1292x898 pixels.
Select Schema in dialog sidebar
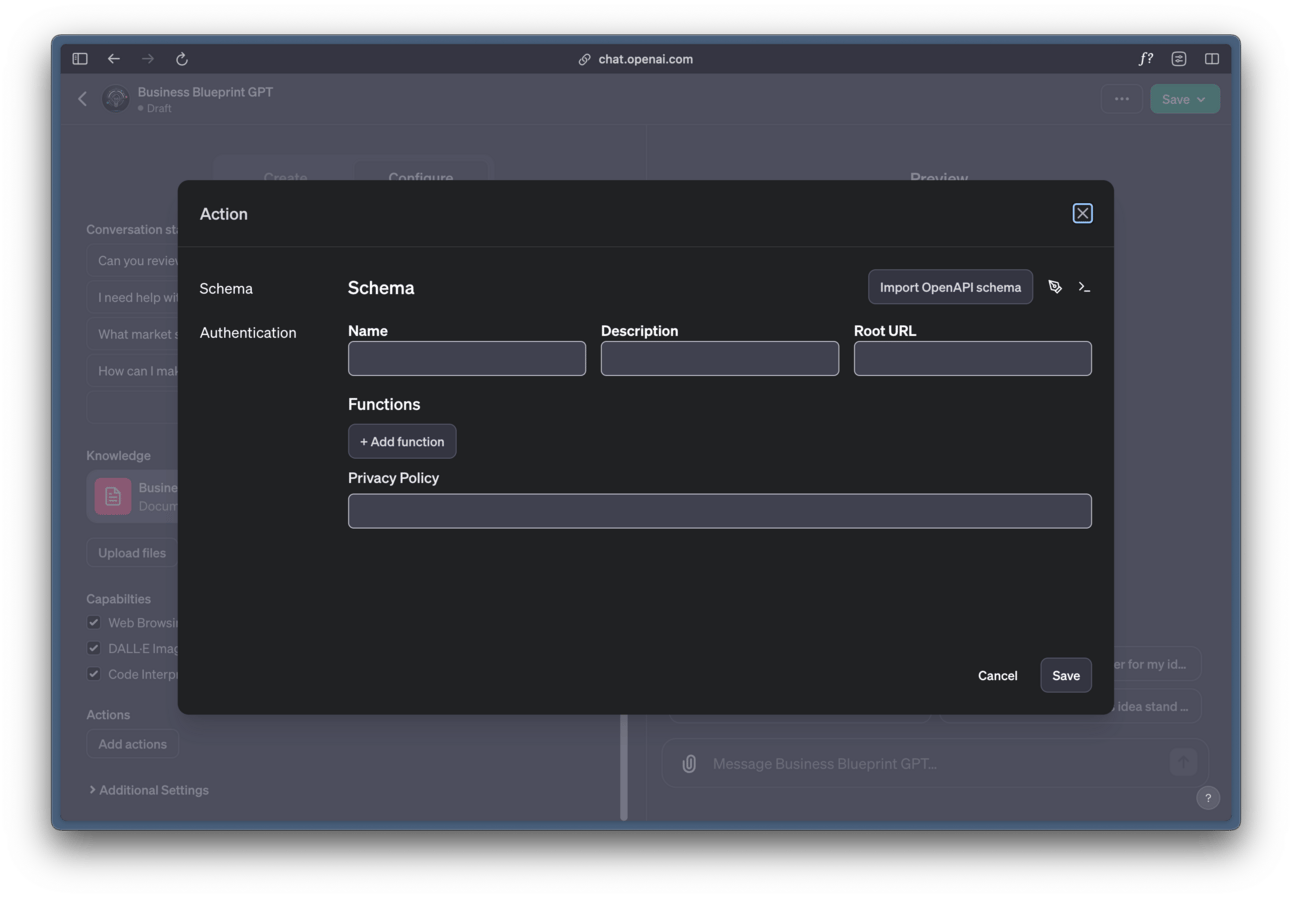click(226, 288)
